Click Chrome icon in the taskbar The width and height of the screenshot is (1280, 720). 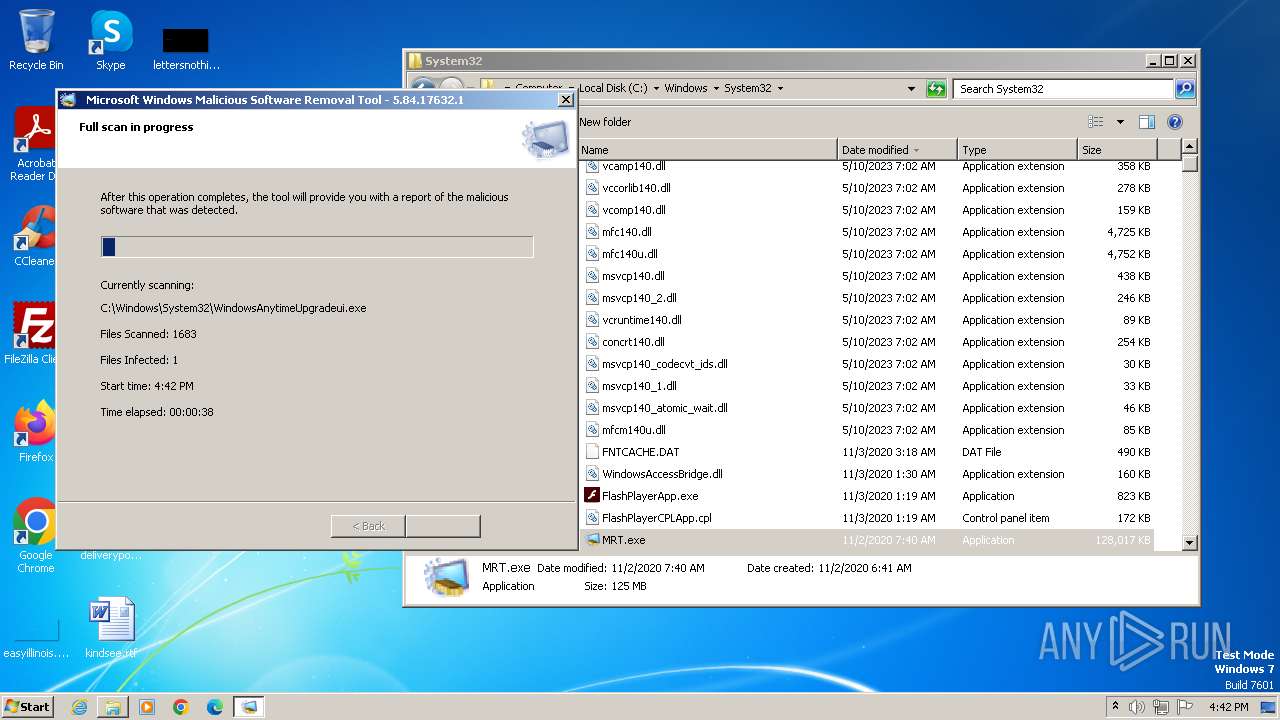(181, 707)
